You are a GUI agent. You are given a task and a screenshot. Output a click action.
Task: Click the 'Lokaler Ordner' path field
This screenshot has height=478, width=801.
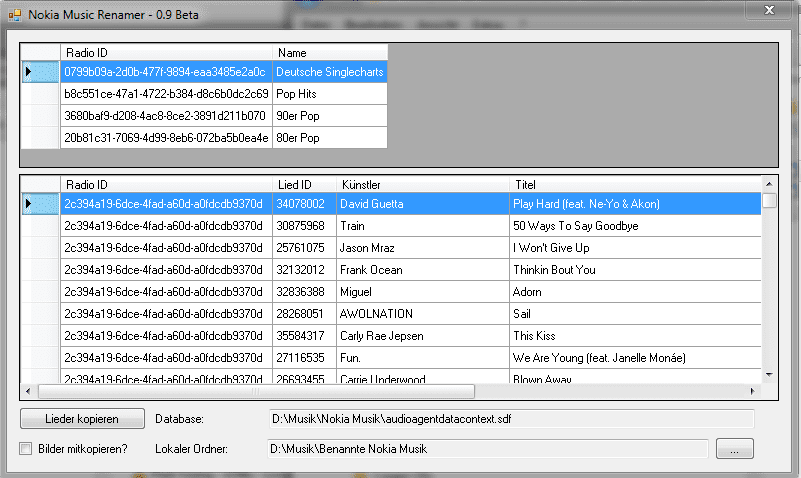pyautogui.click(x=488, y=449)
